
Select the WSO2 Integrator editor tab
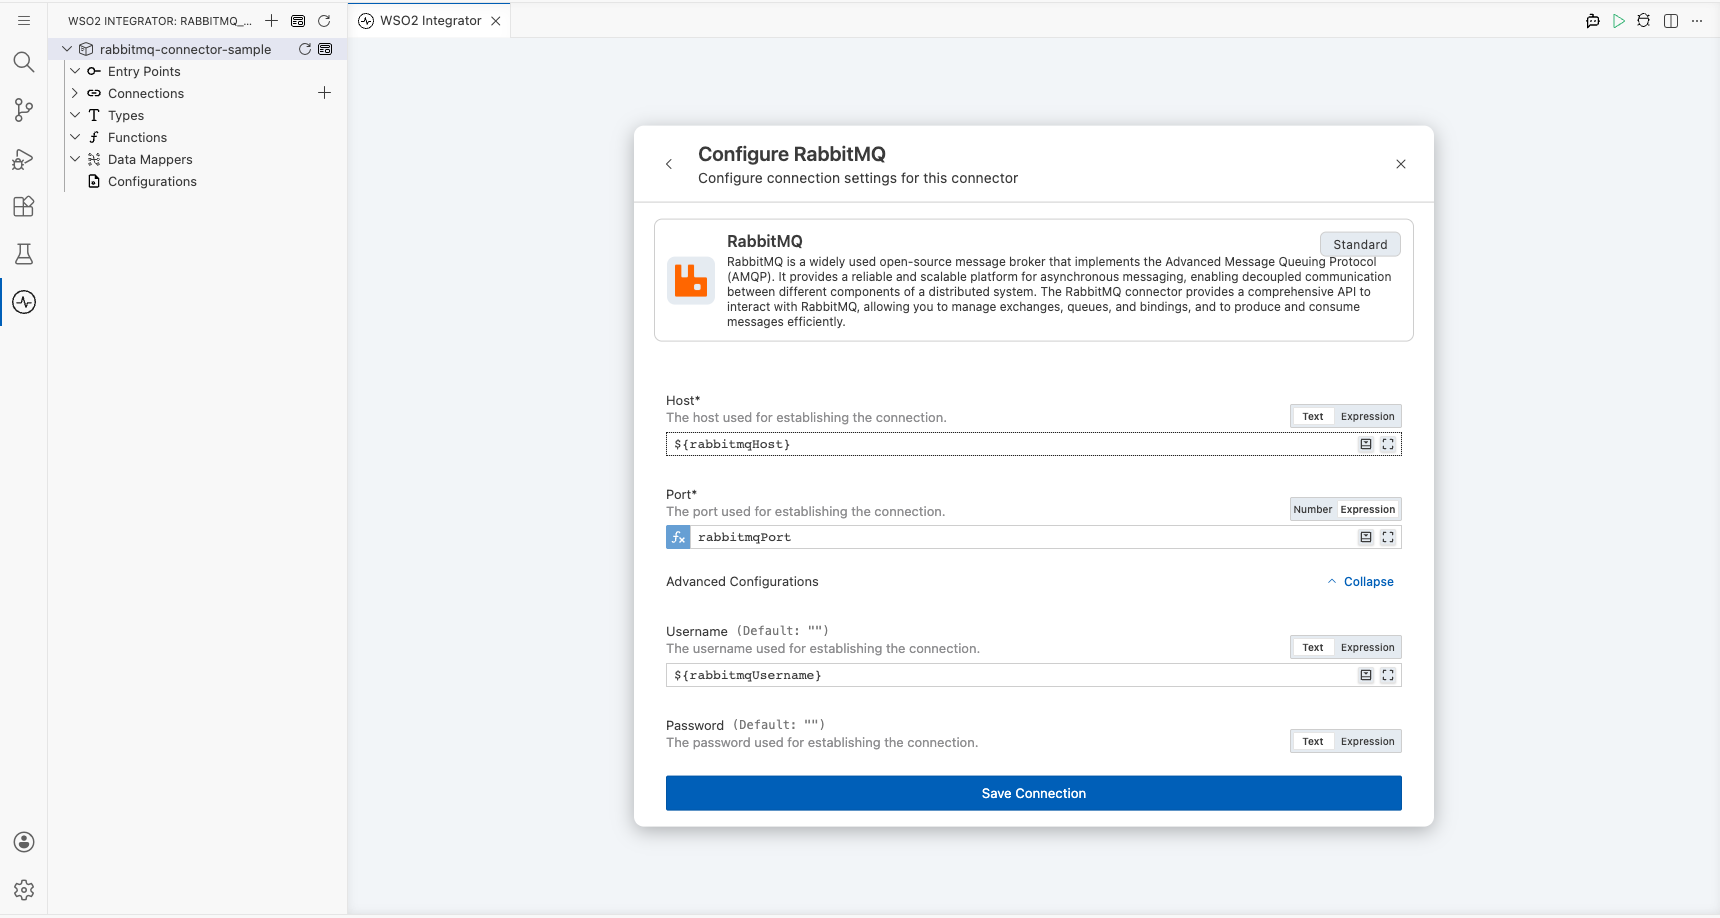430,21
